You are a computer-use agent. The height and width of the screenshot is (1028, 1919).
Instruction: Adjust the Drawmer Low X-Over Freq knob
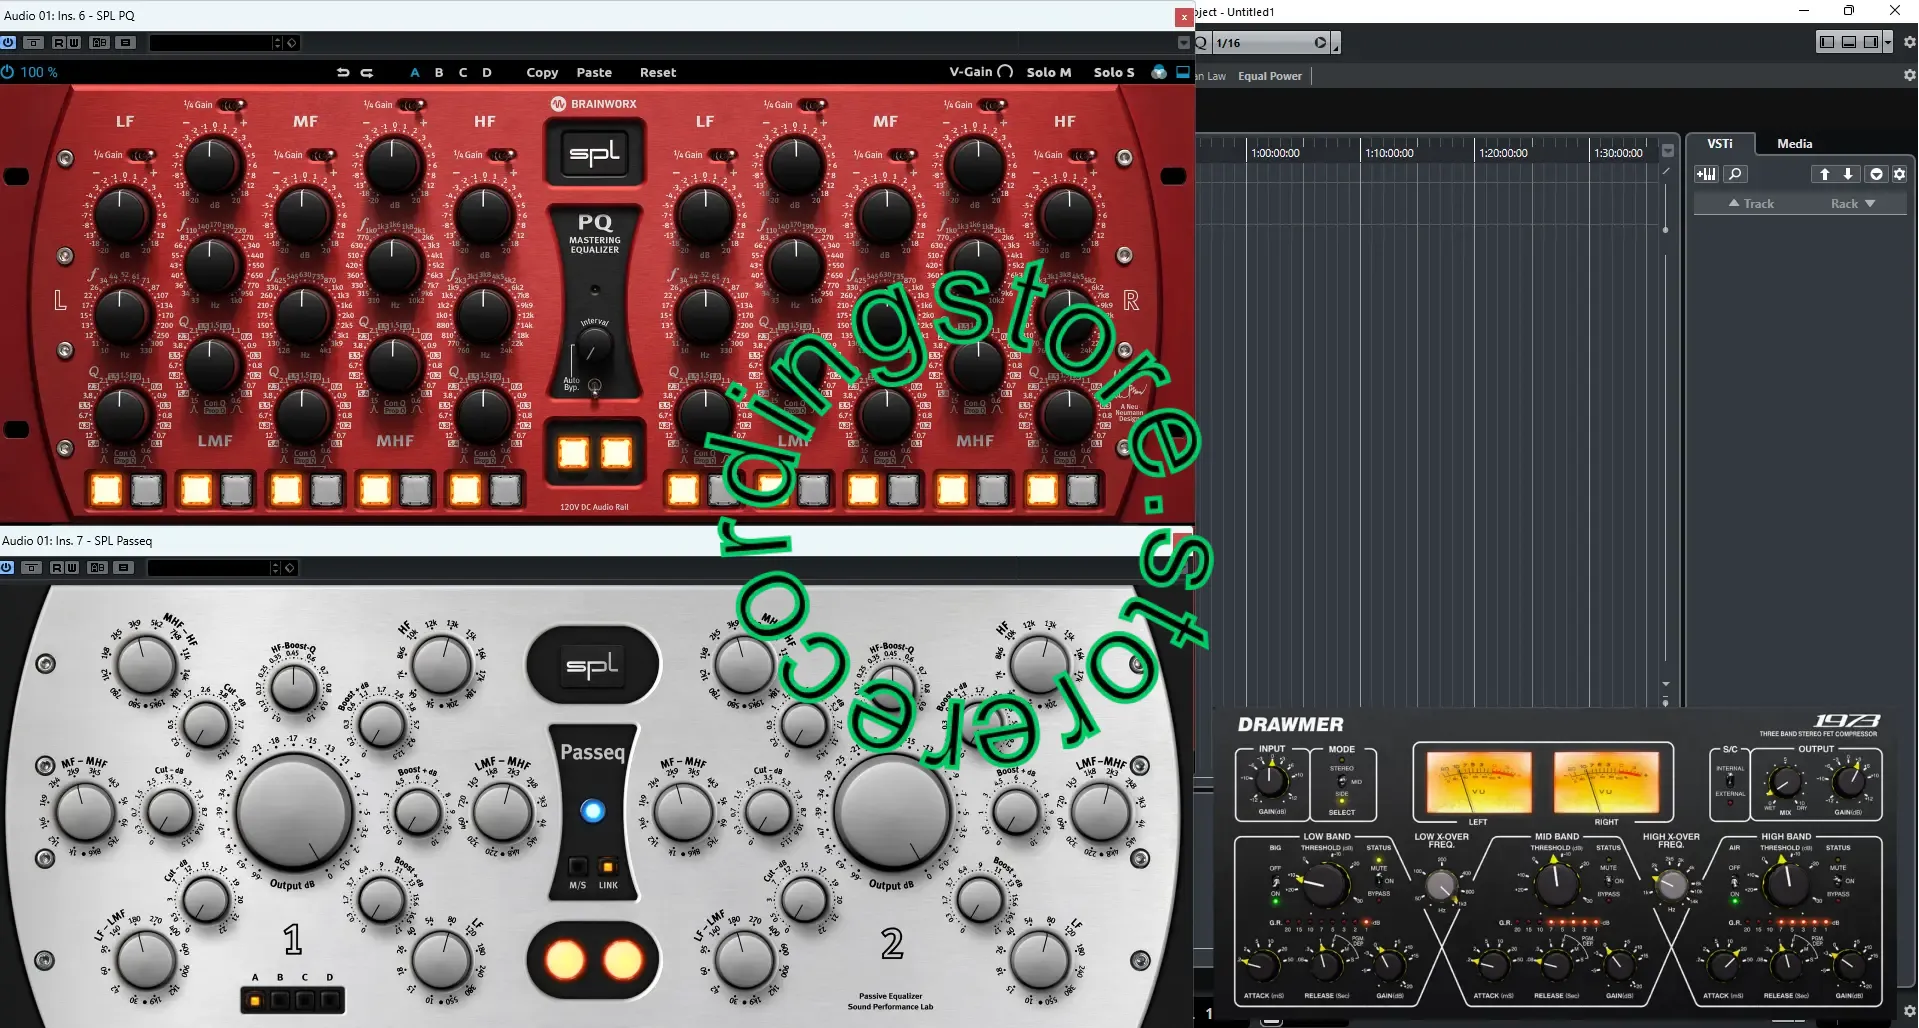(x=1441, y=885)
